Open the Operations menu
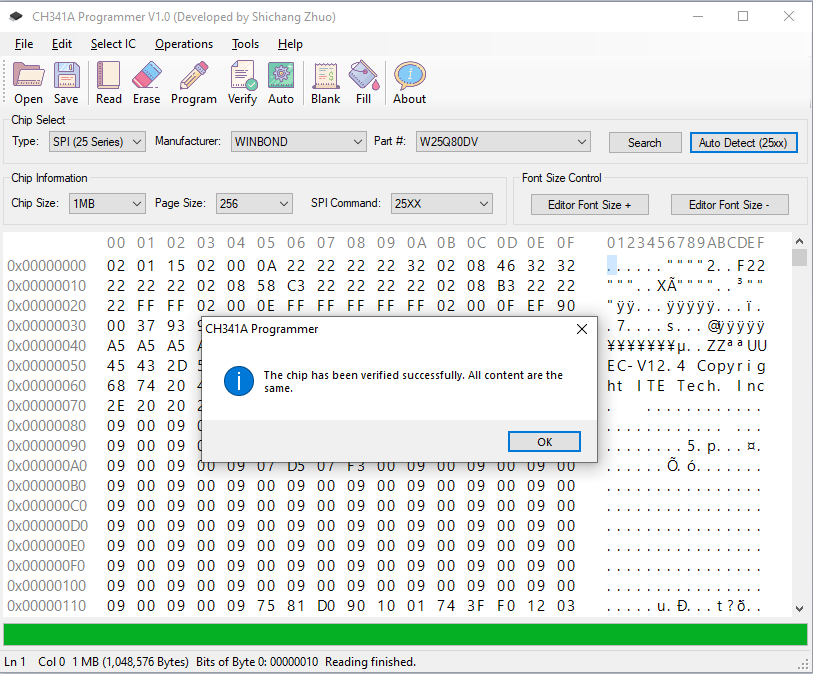The width and height of the screenshot is (813, 674). [184, 44]
